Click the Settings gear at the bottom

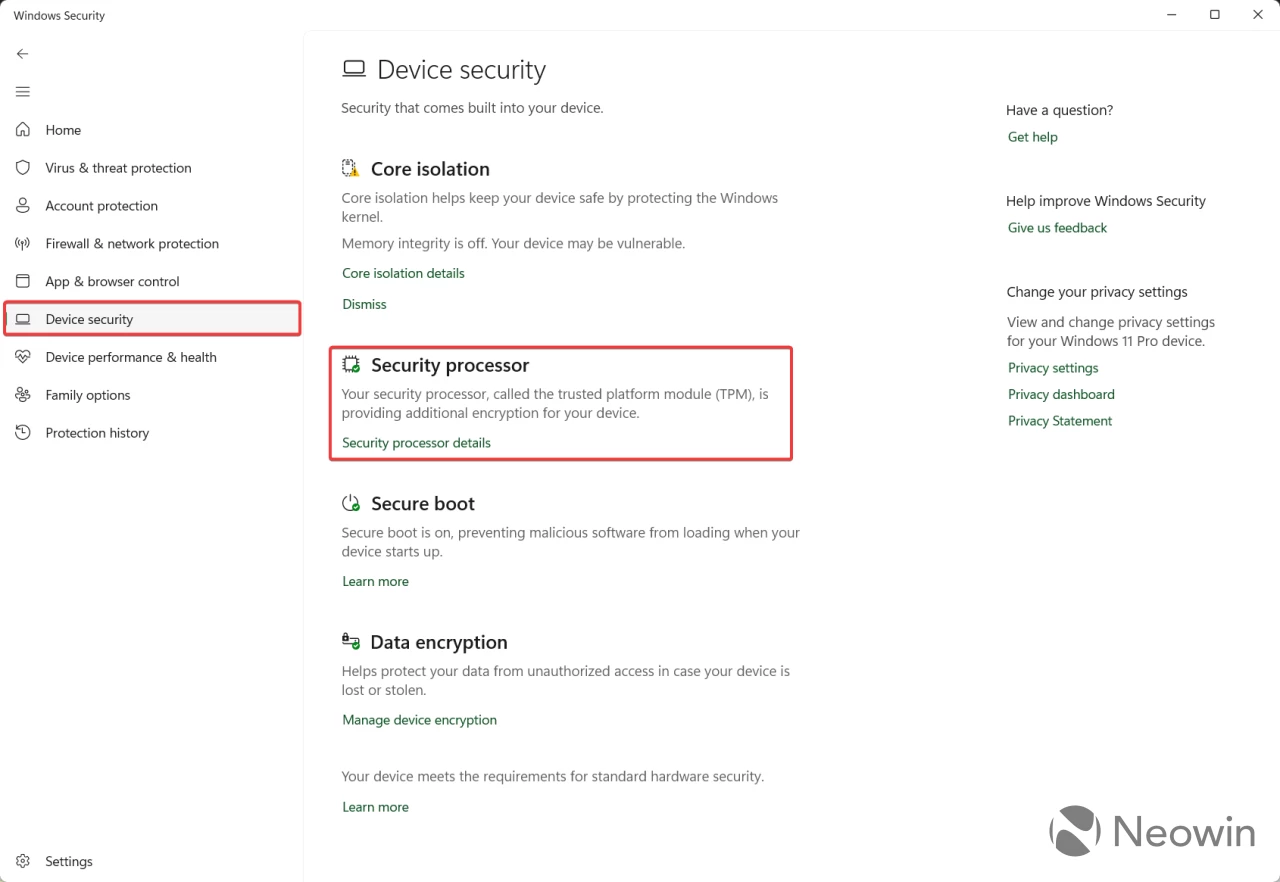pyautogui.click(x=22, y=861)
